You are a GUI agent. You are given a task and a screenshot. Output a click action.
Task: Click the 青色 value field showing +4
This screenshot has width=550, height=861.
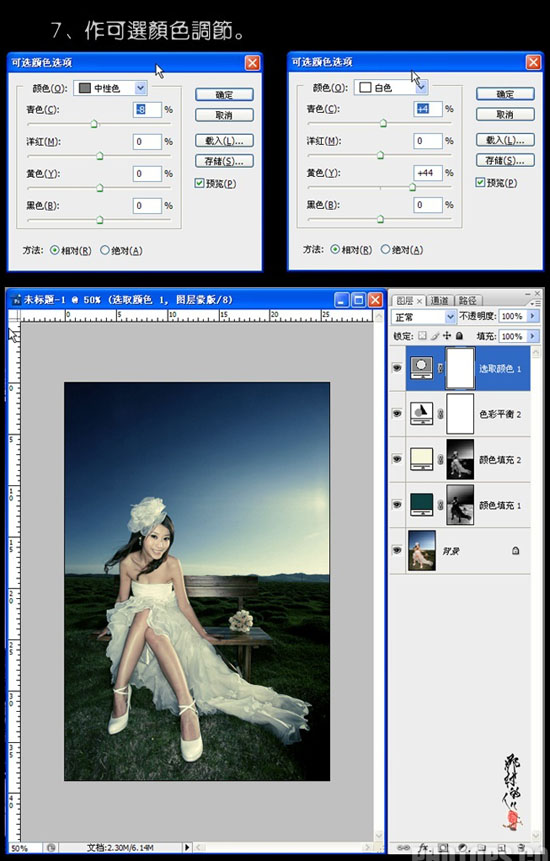point(428,109)
